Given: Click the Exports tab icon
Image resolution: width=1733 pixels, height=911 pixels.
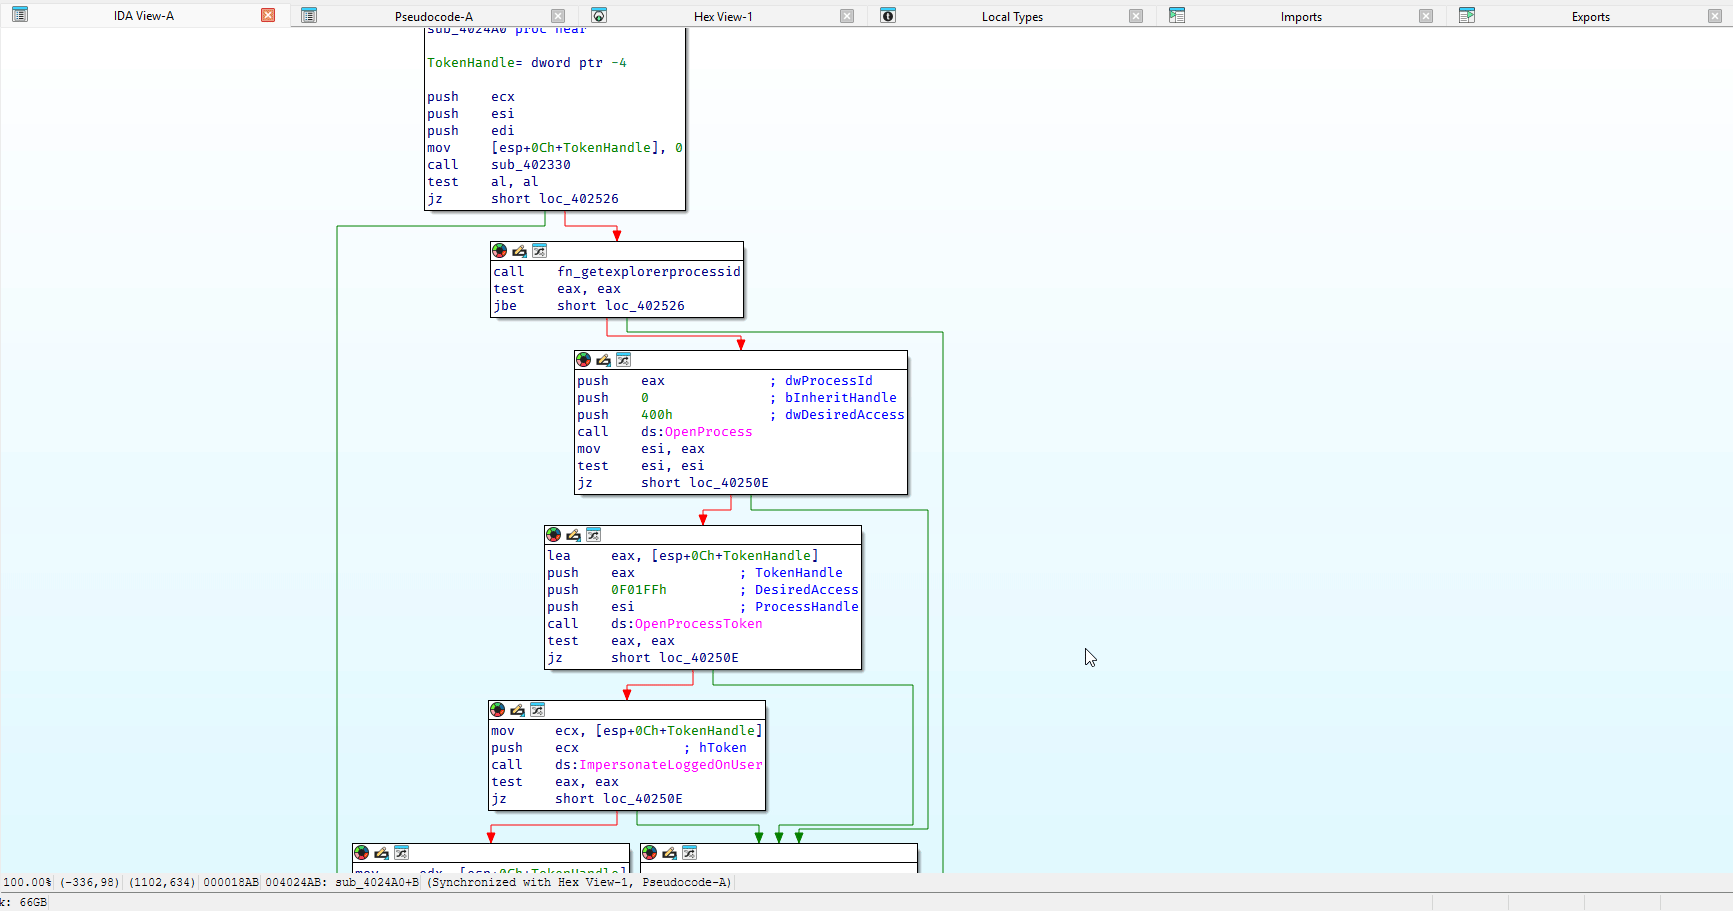Looking at the screenshot, I should point(1467,15).
